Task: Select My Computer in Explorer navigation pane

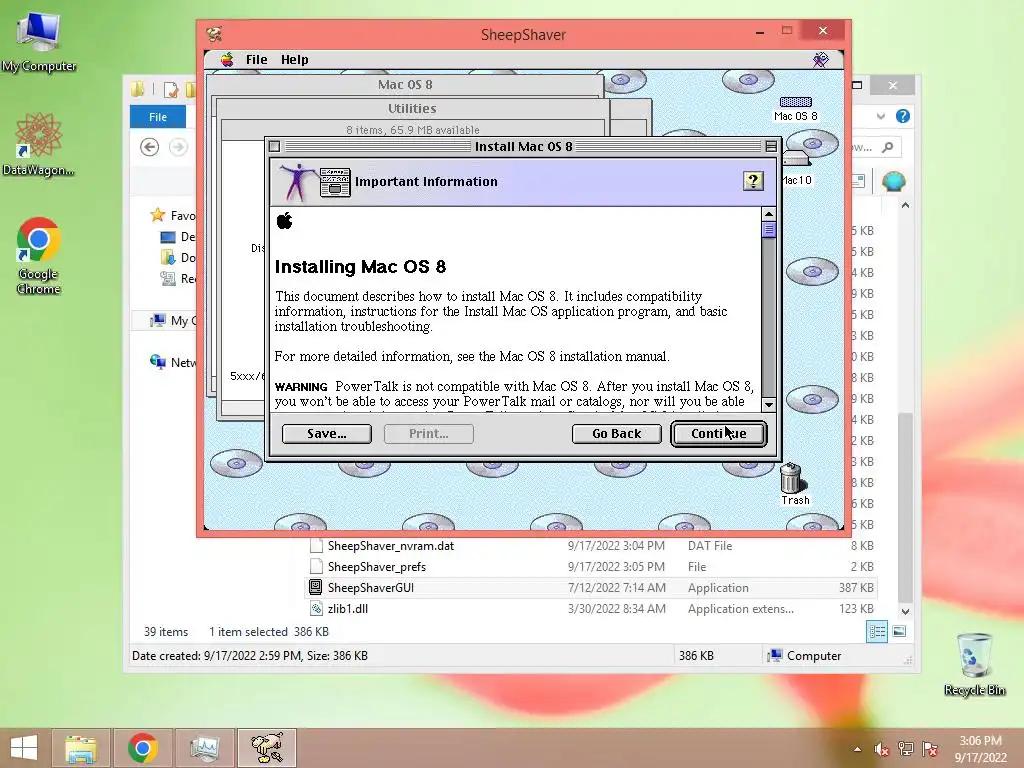Action: [174, 320]
